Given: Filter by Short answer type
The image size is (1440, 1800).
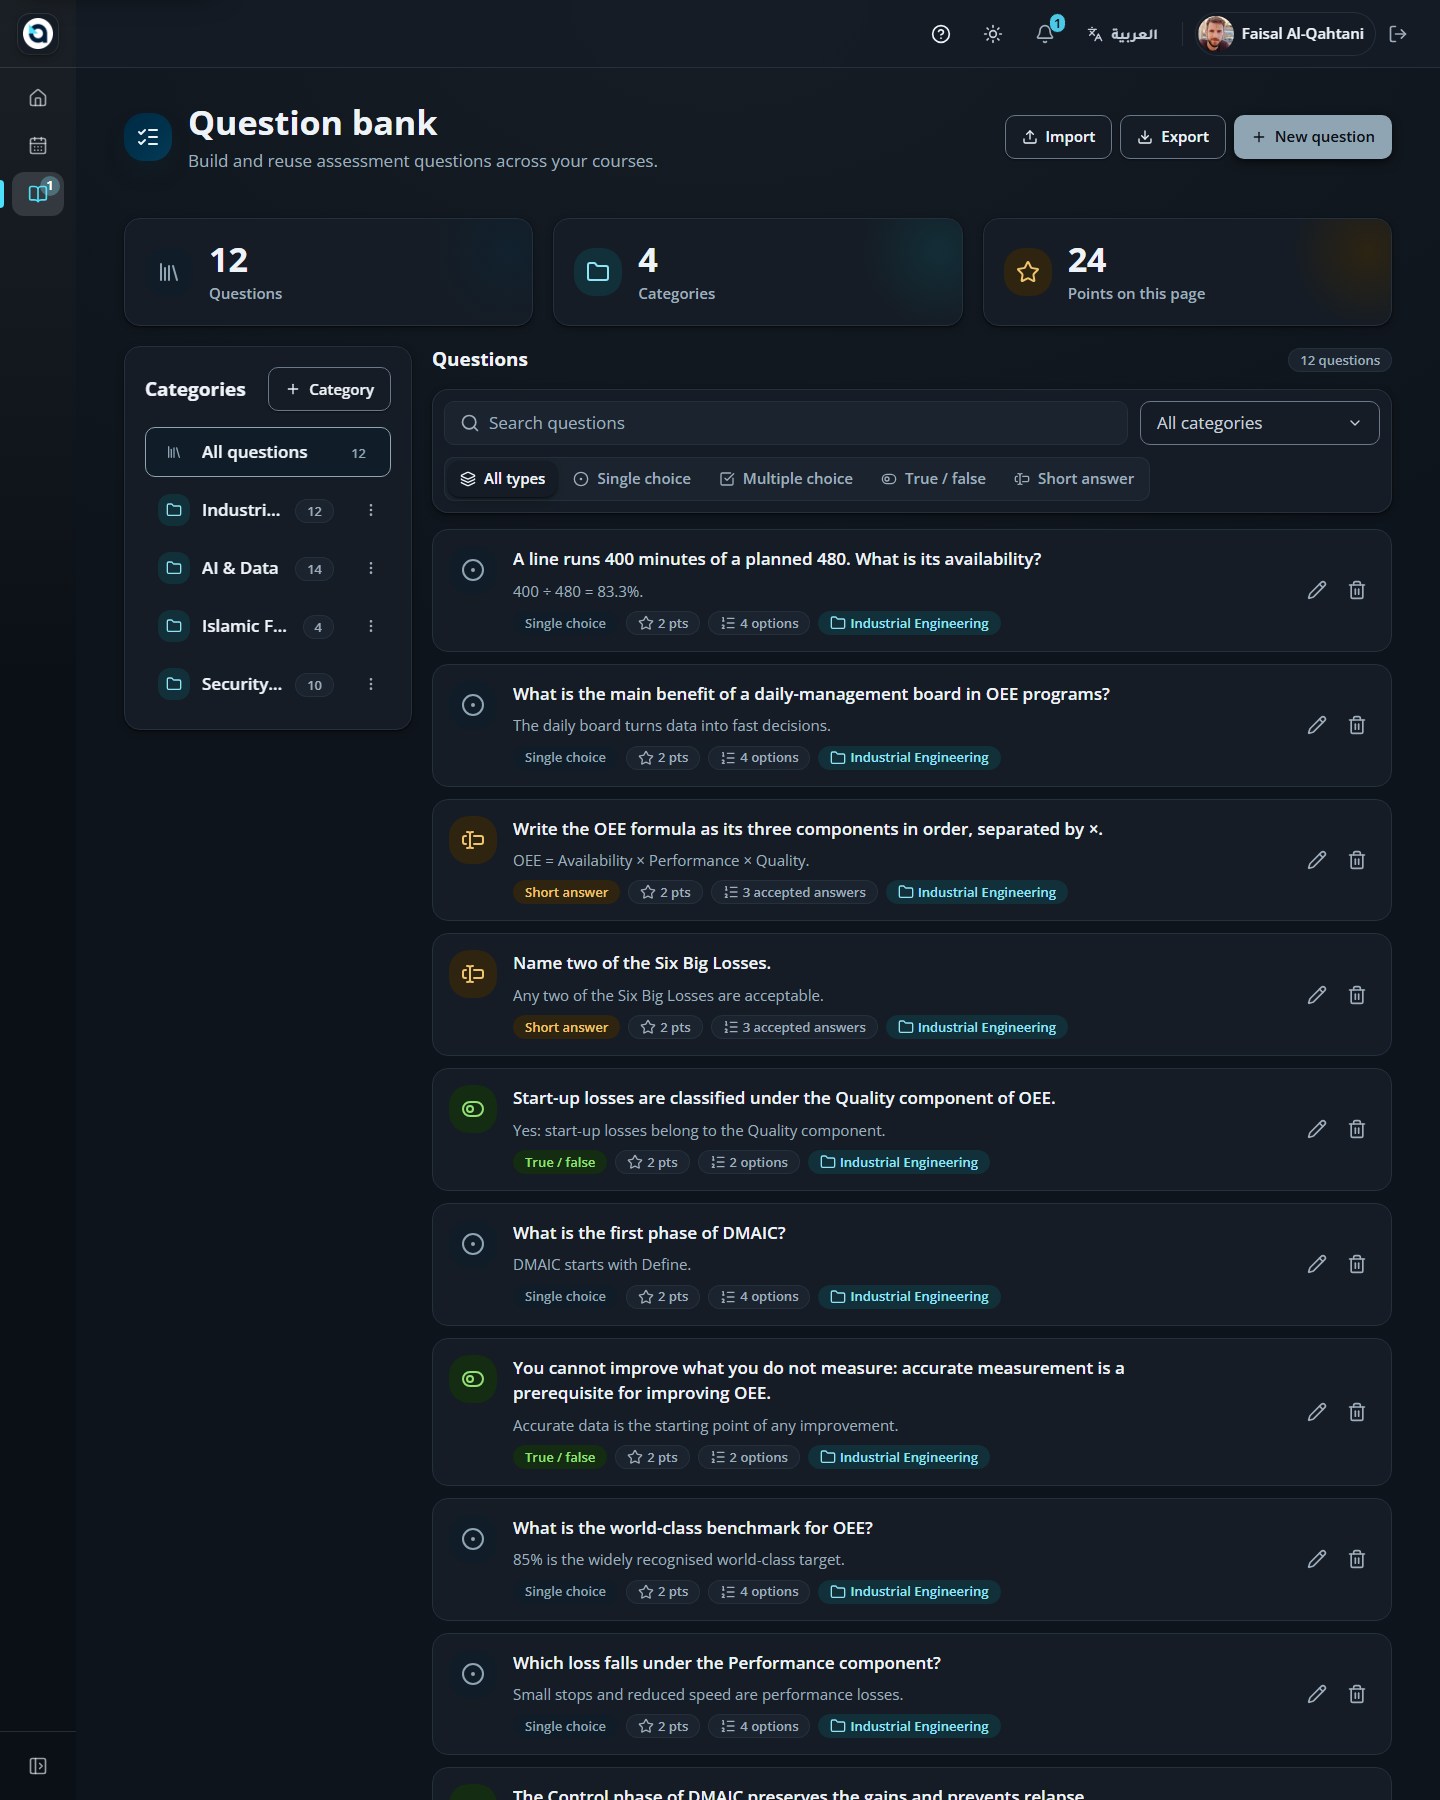Looking at the screenshot, I should pyautogui.click(x=1074, y=479).
